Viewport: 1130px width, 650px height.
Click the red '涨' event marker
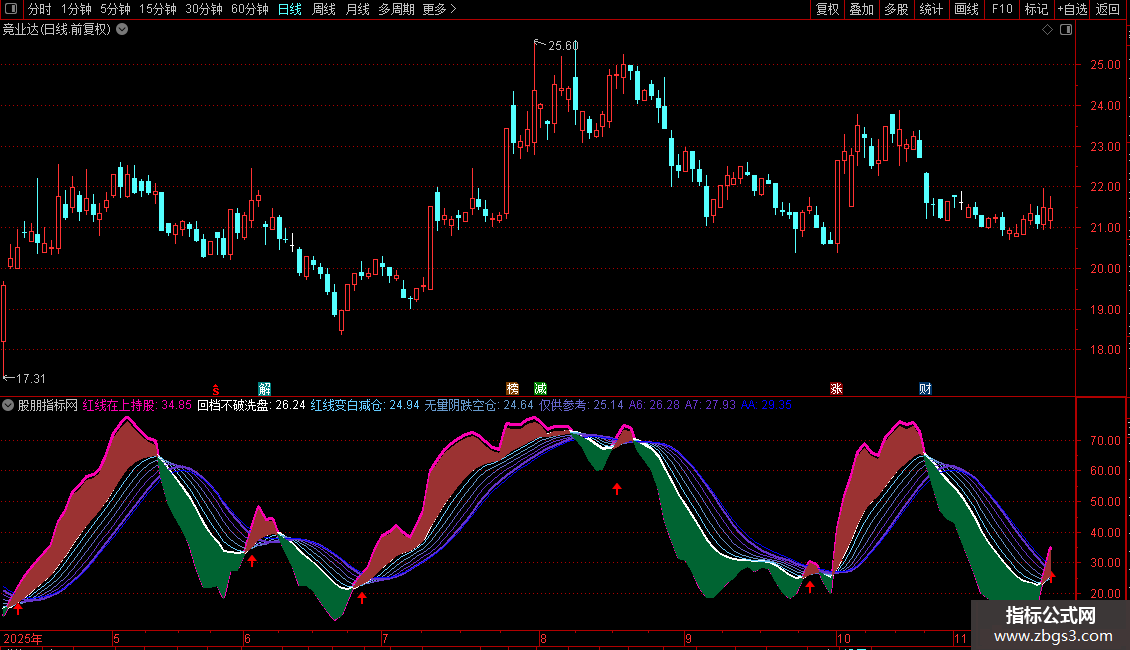click(836, 388)
